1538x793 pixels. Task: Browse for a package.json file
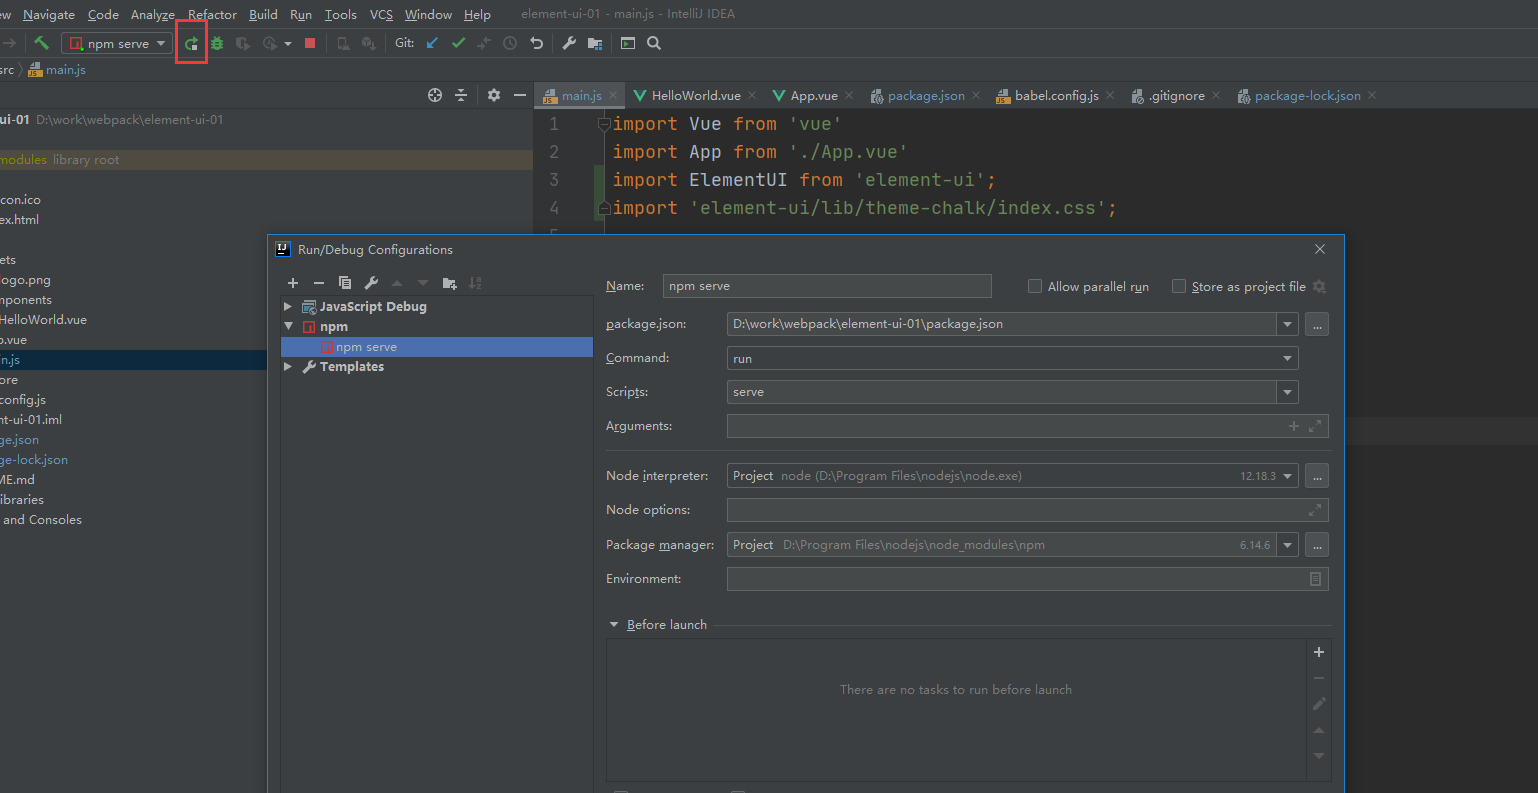tap(1317, 324)
